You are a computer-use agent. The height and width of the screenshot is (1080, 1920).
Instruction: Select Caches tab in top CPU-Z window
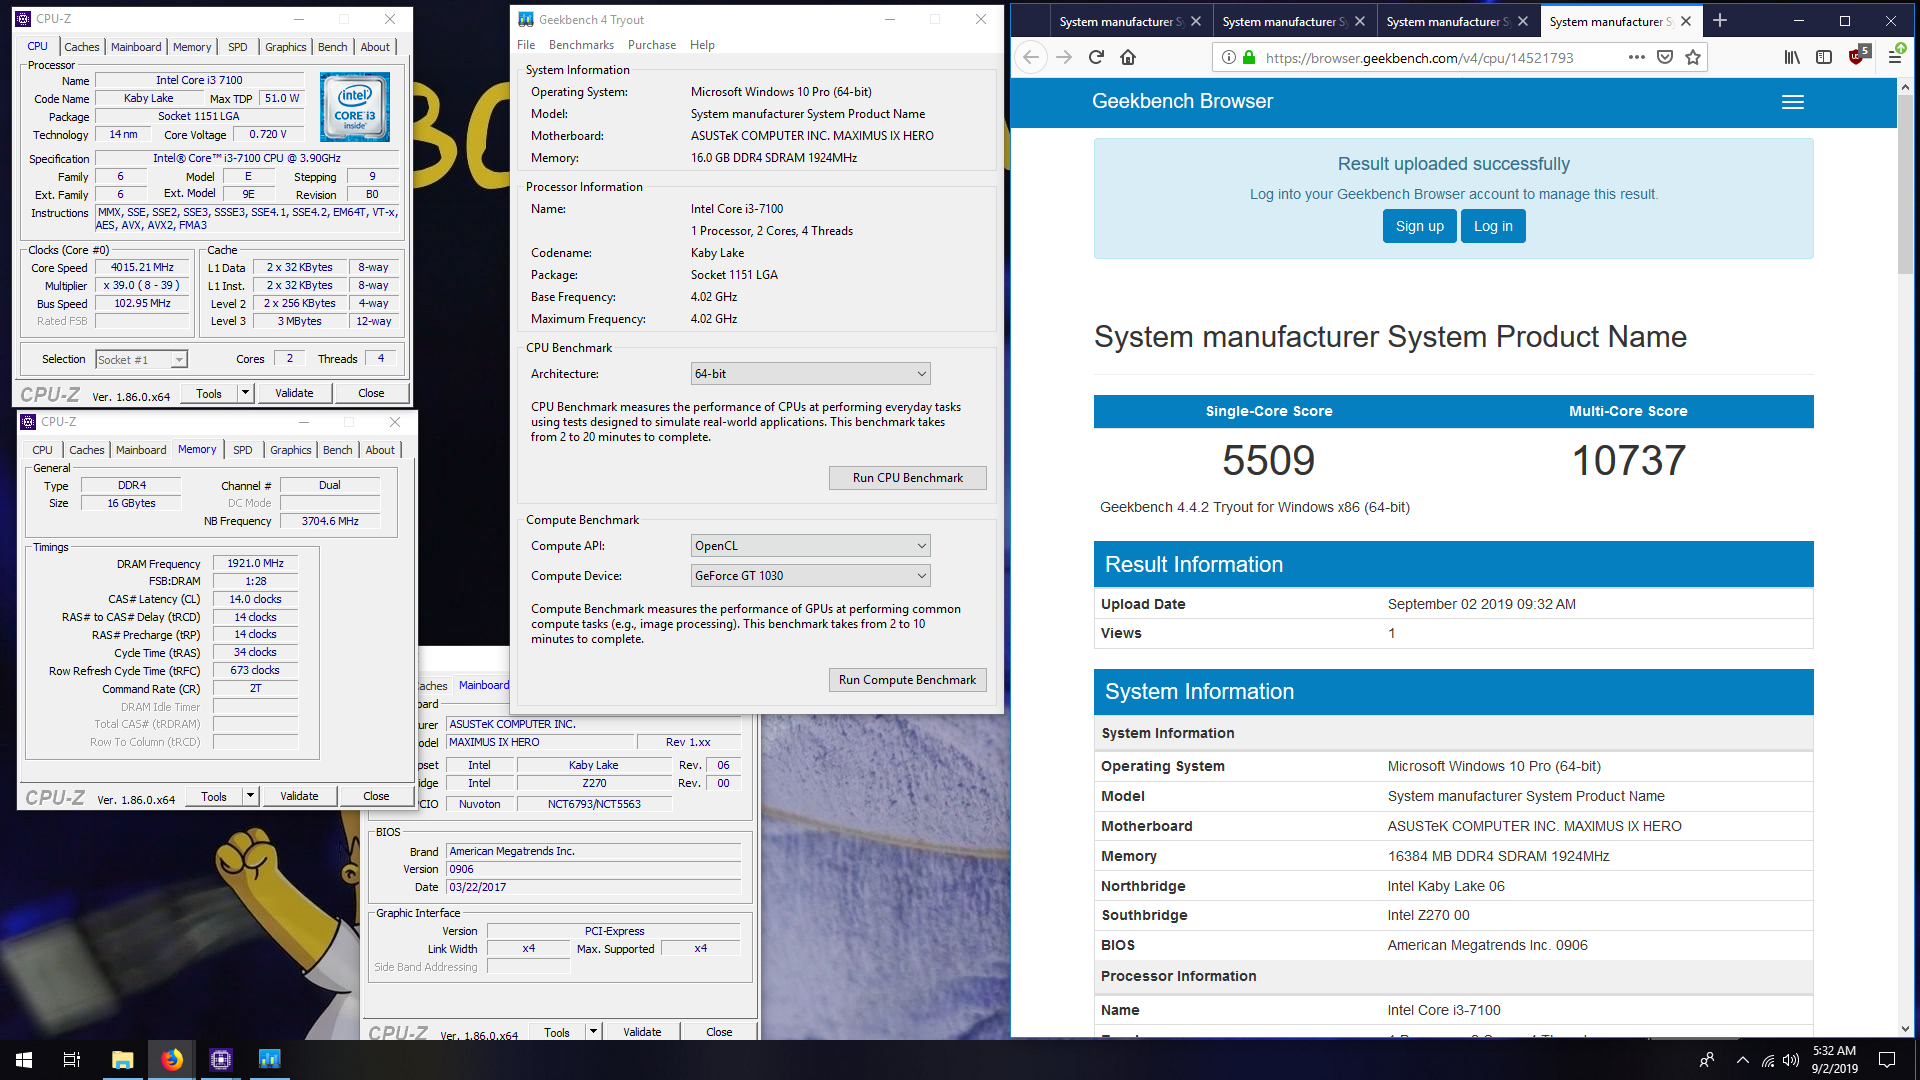(x=82, y=47)
